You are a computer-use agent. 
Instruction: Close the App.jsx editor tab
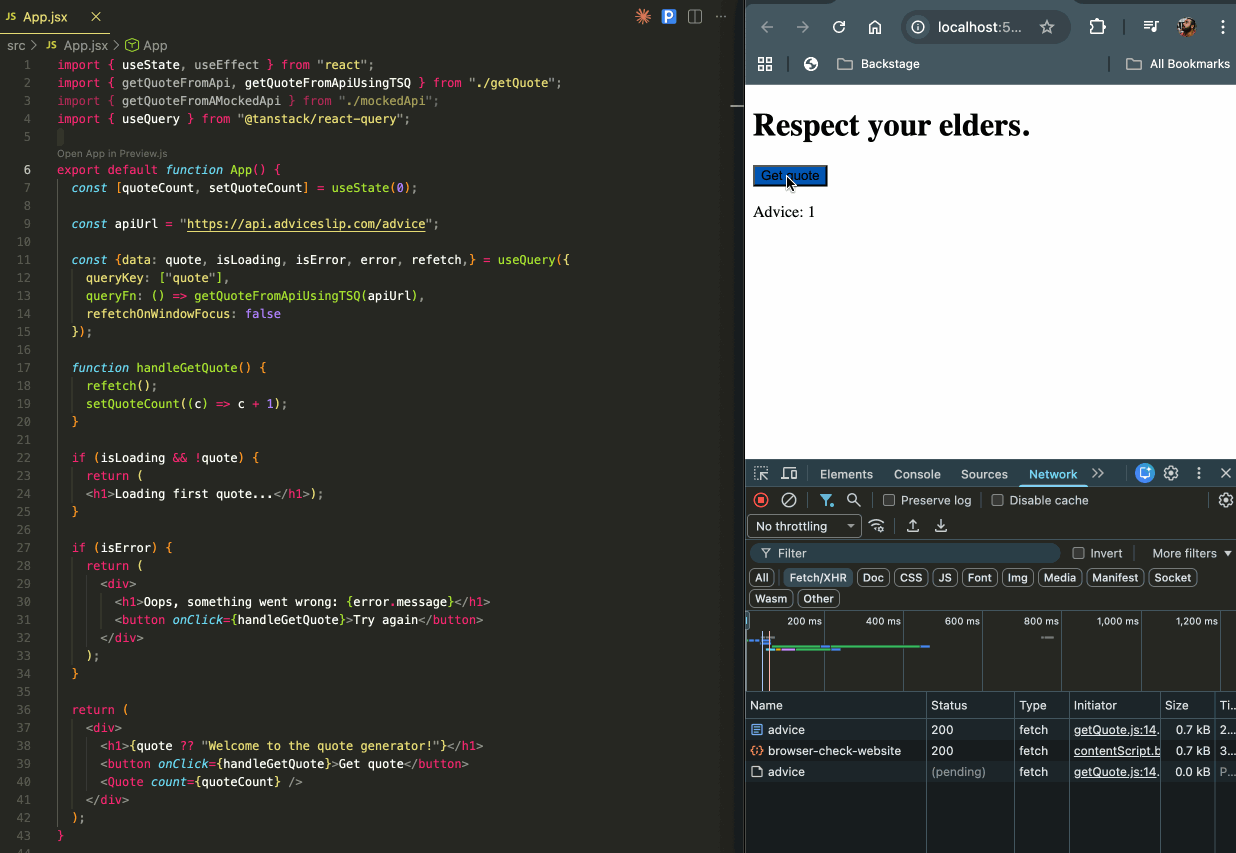click(x=96, y=17)
